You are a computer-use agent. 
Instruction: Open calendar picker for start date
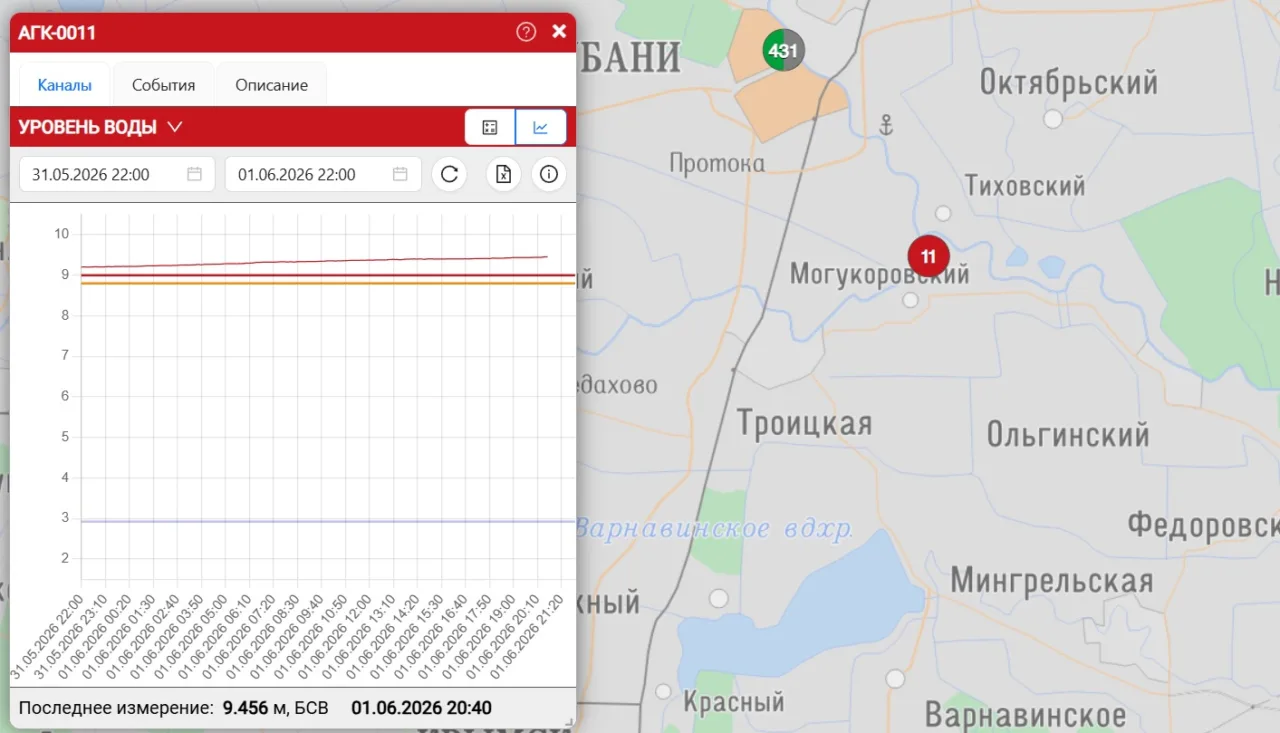pos(194,174)
